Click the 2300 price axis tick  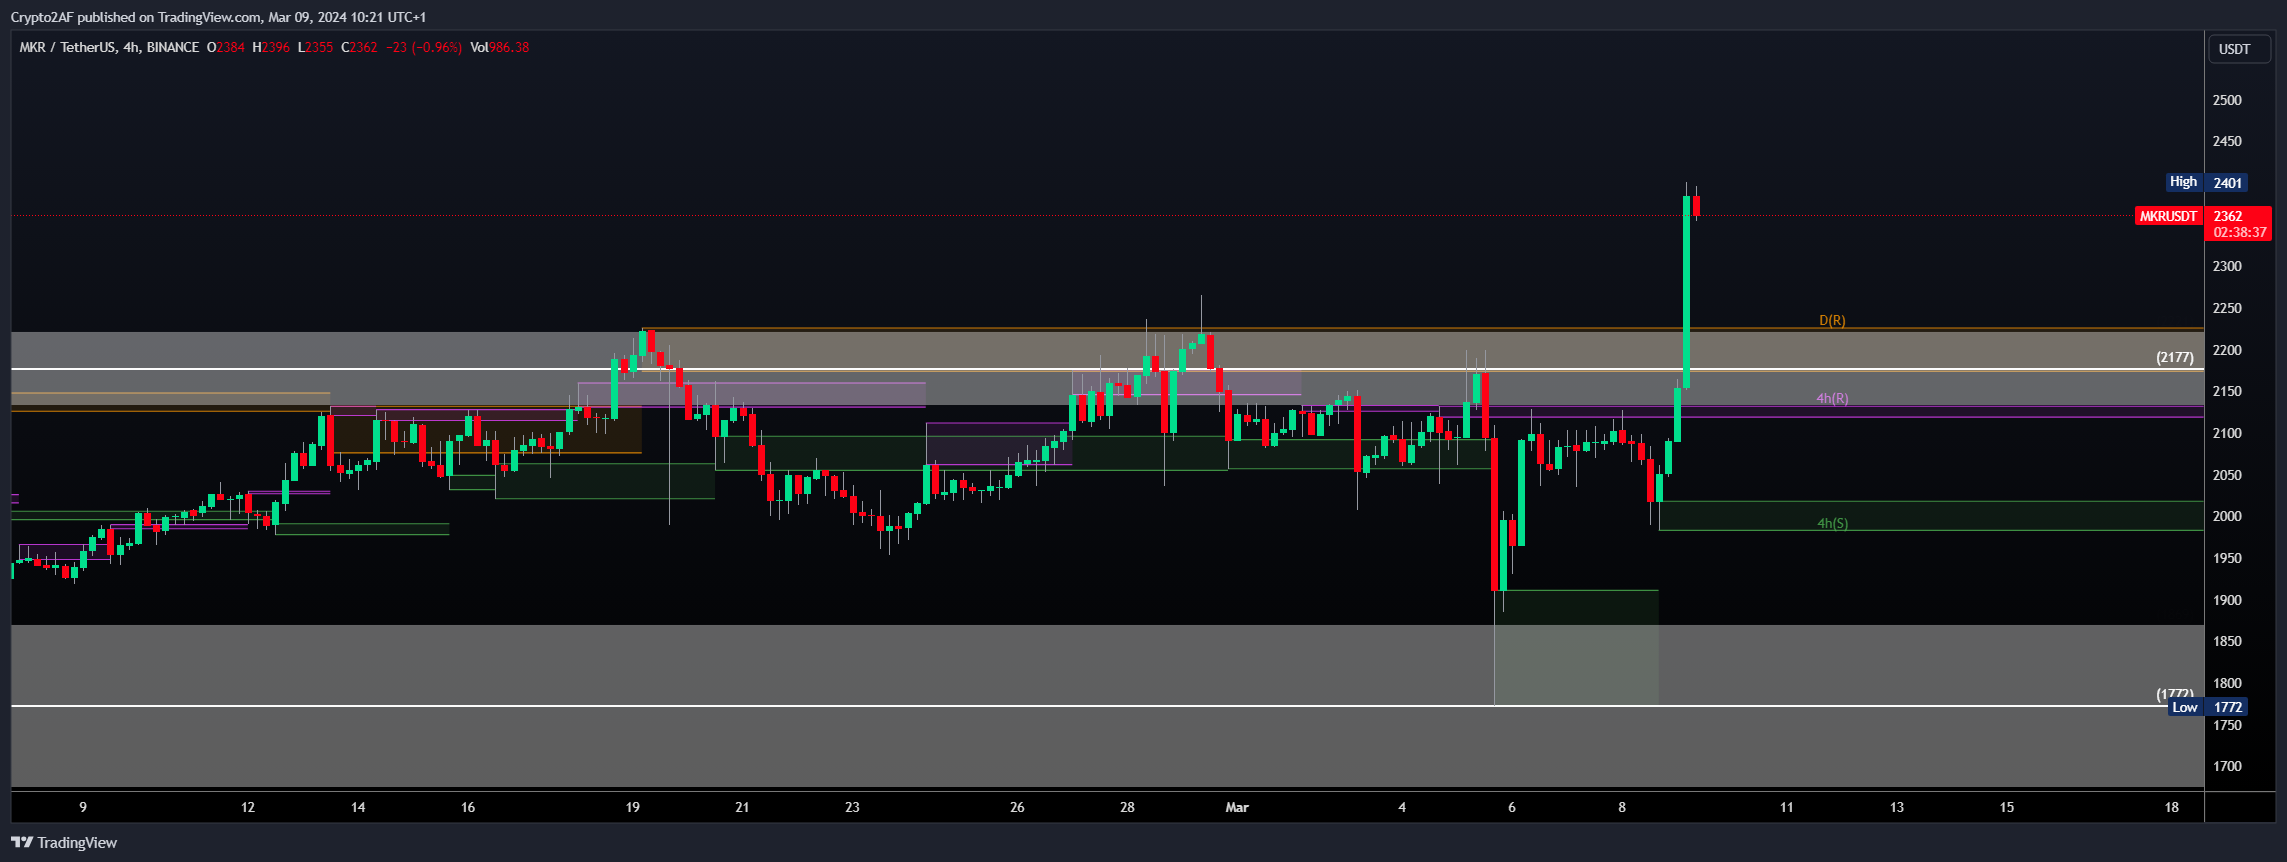tap(2227, 267)
